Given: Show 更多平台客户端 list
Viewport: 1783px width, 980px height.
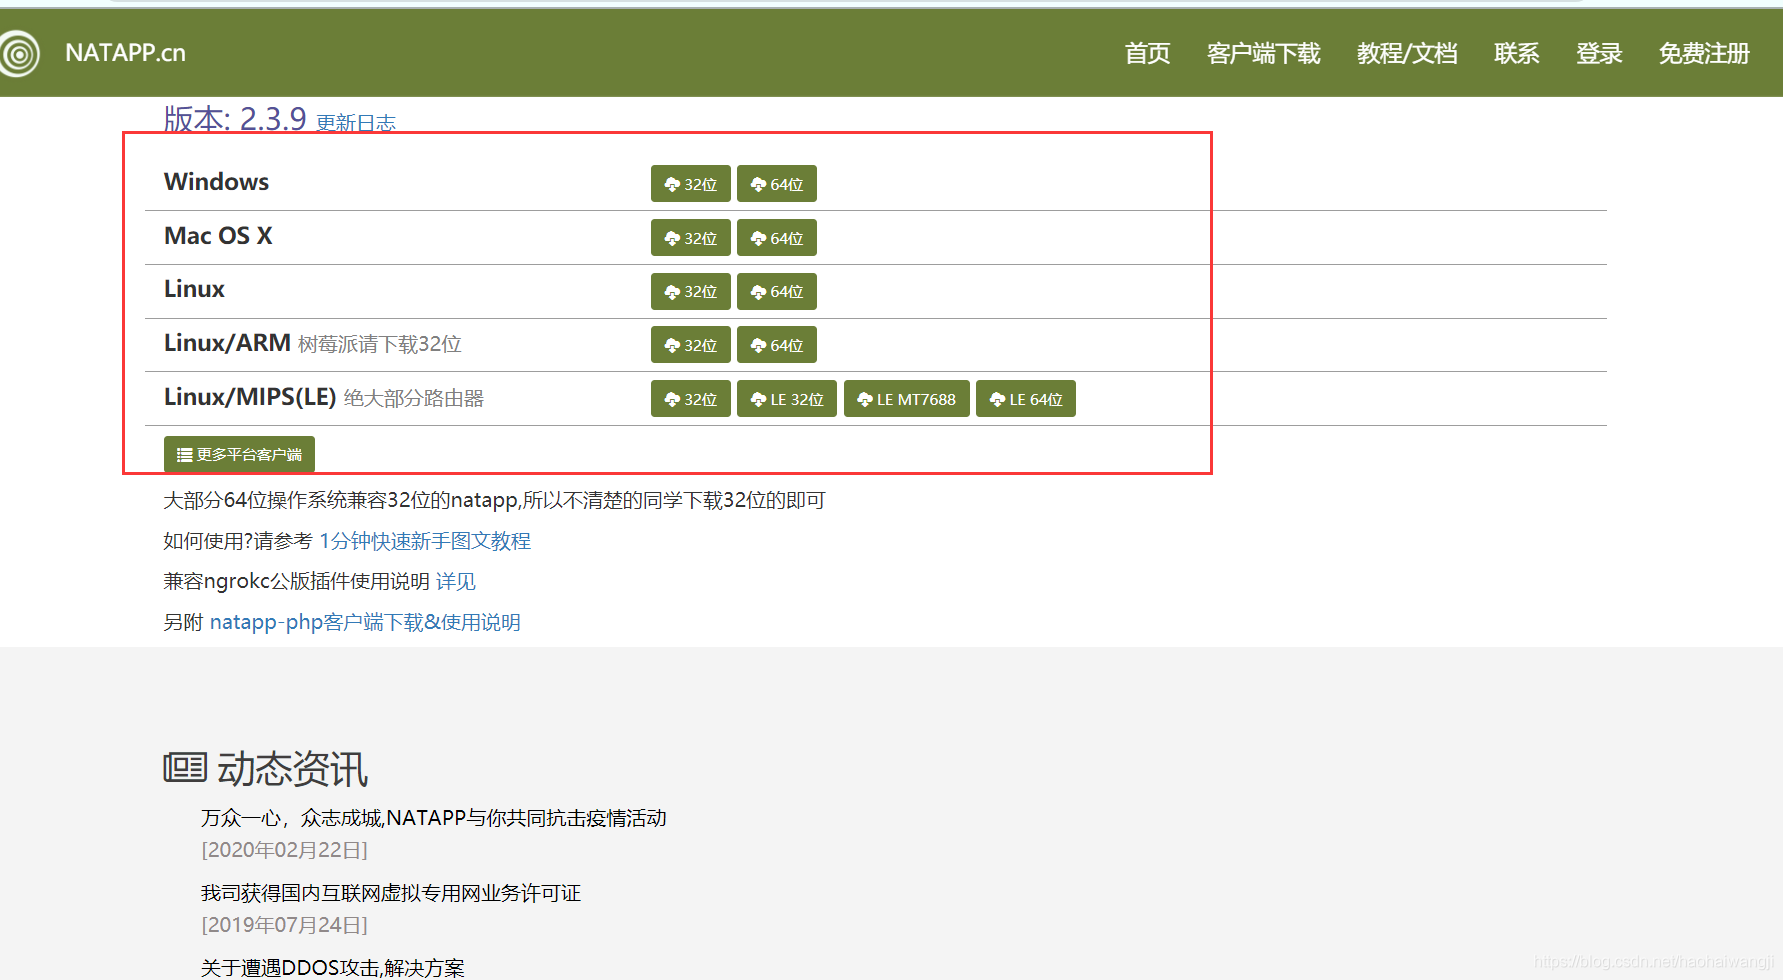Looking at the screenshot, I should pos(239,454).
